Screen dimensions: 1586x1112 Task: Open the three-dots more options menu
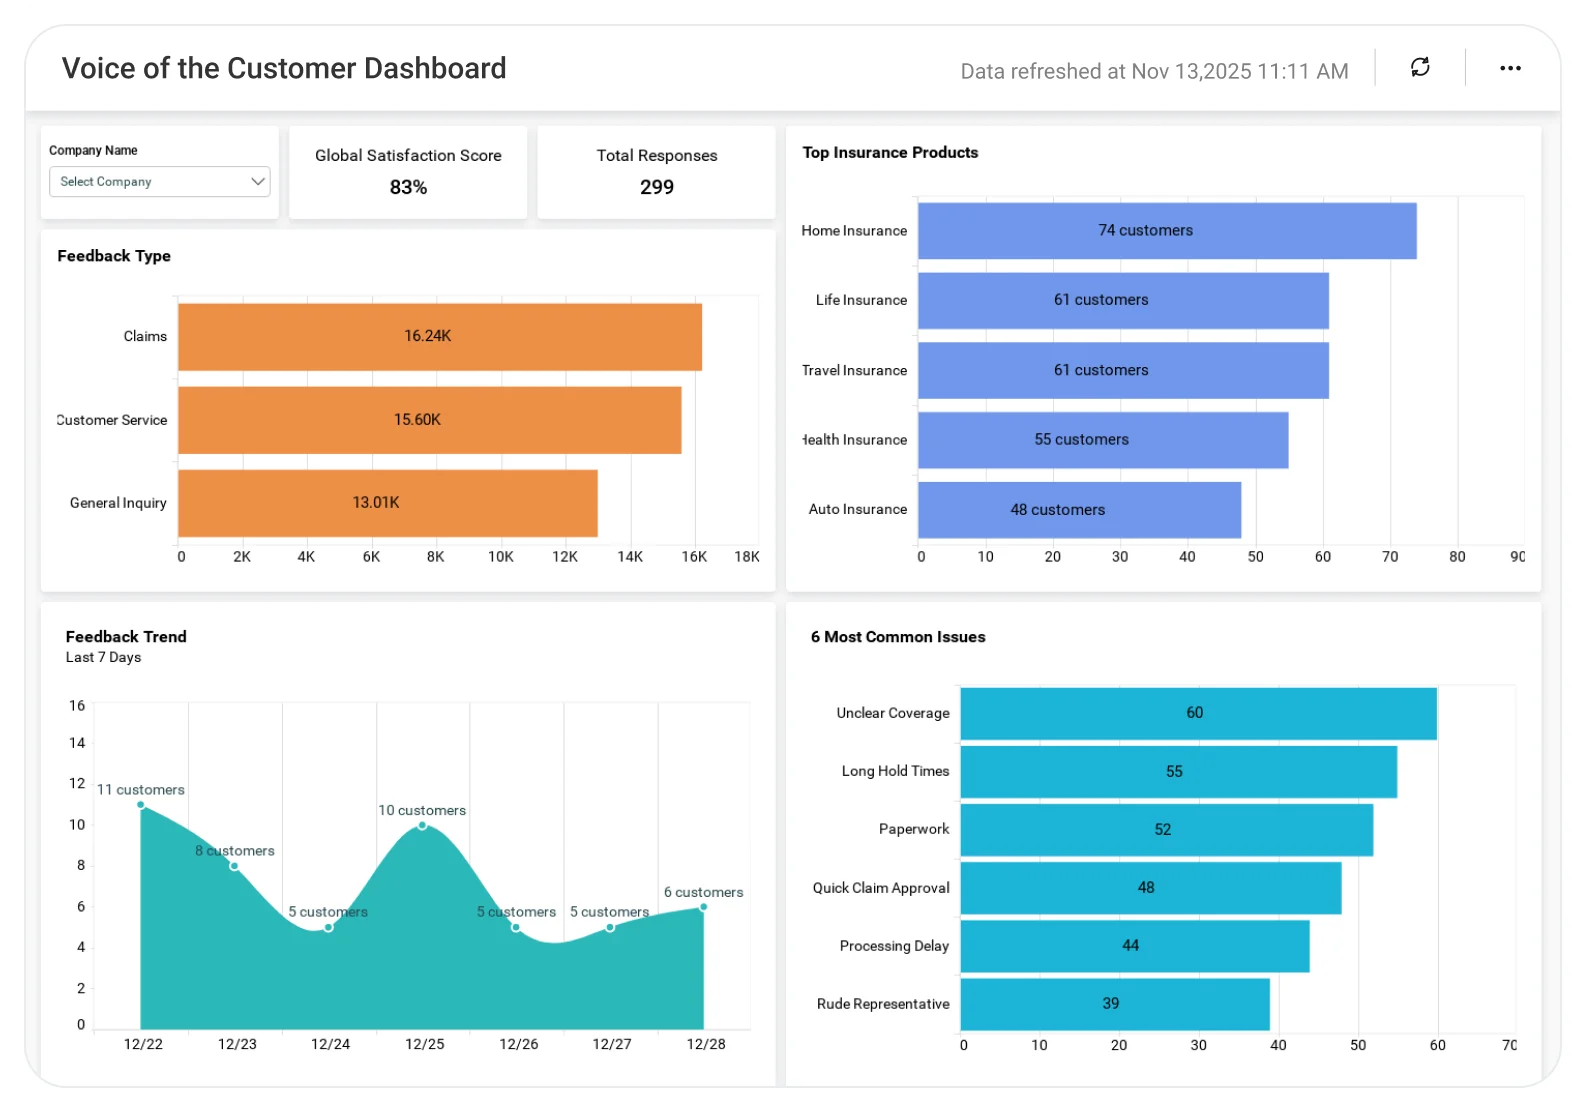[1510, 68]
